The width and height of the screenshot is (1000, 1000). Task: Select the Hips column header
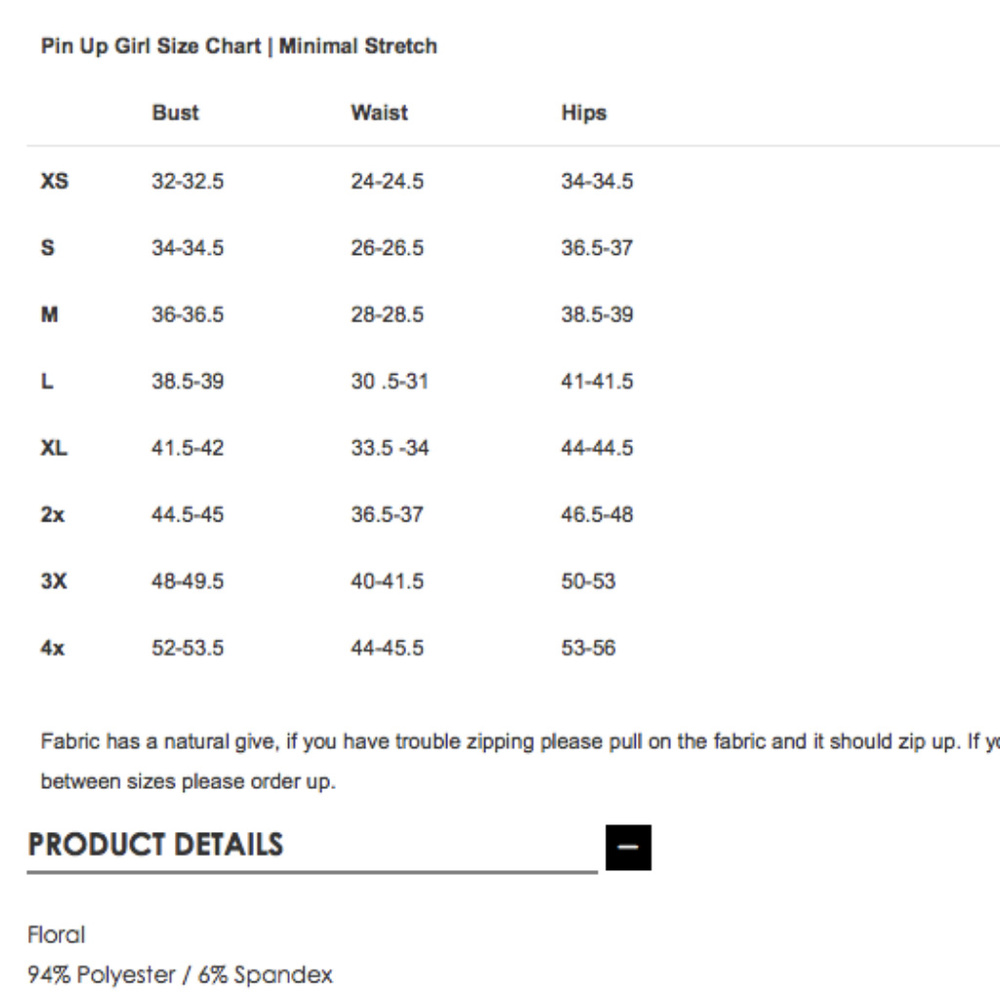click(584, 113)
